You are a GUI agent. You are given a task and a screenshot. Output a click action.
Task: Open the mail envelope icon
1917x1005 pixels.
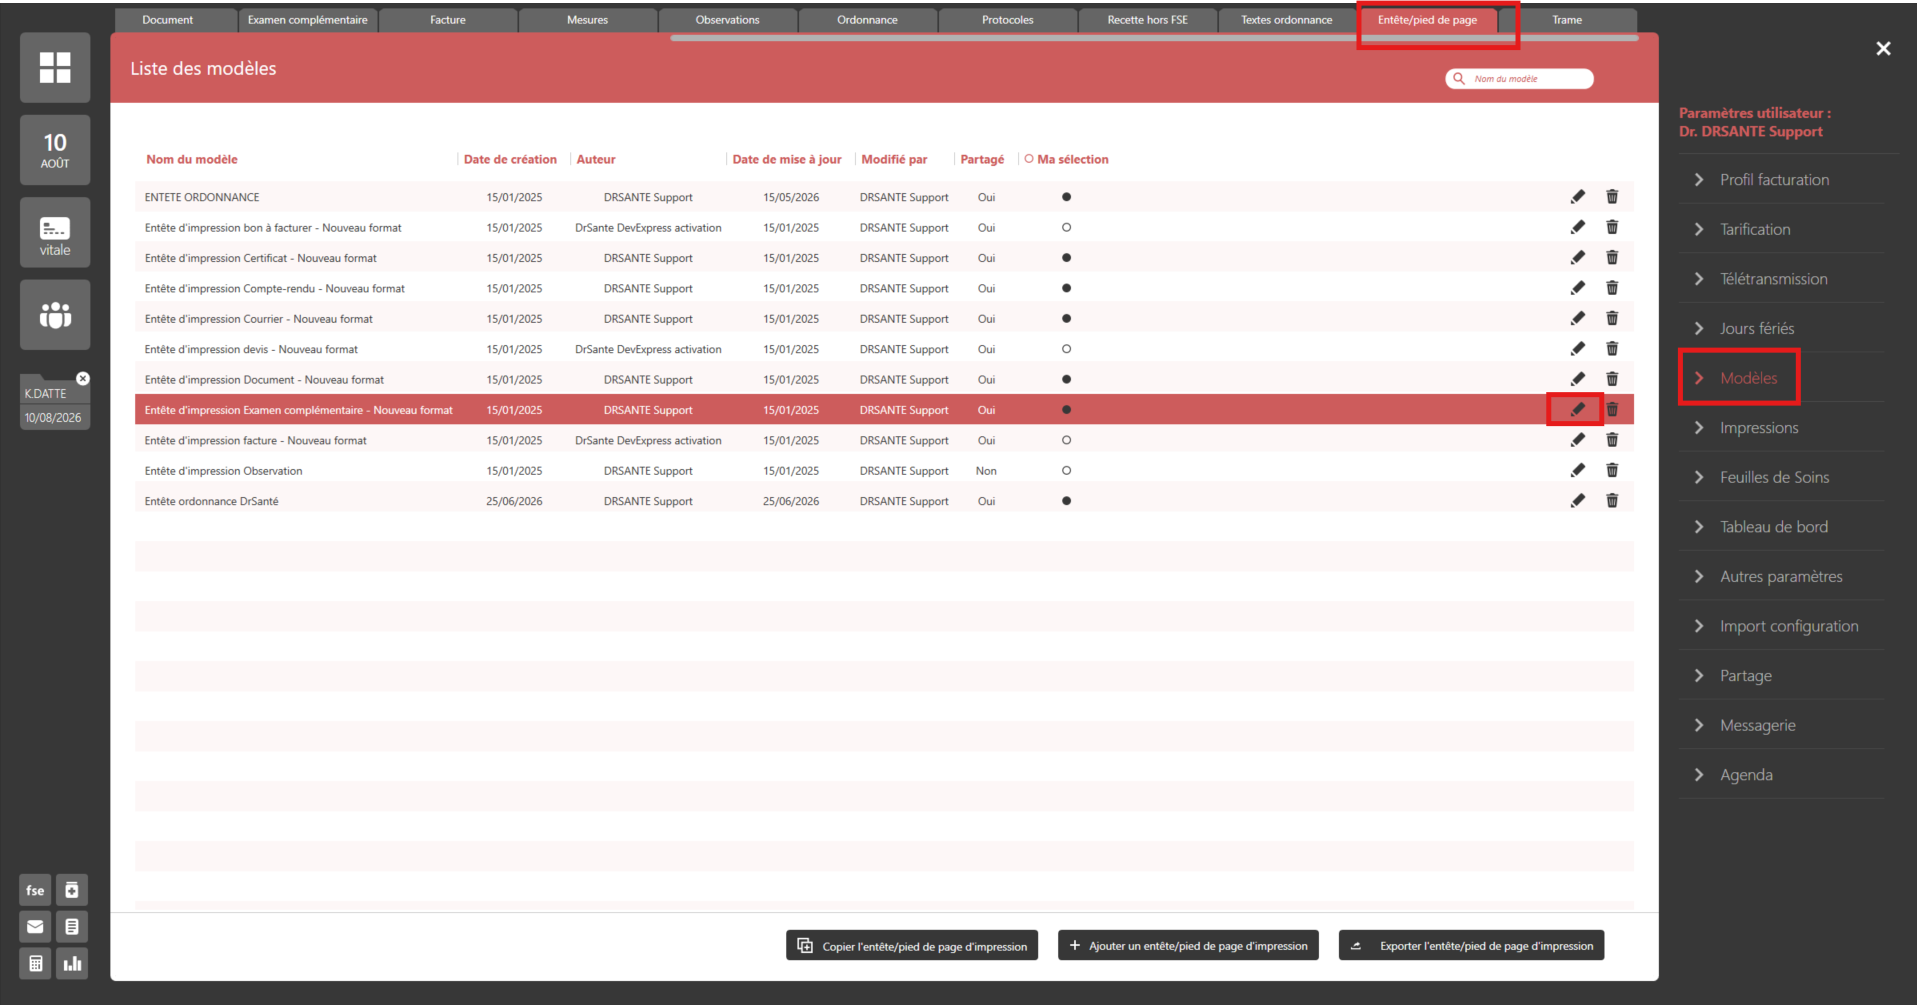[35, 927]
